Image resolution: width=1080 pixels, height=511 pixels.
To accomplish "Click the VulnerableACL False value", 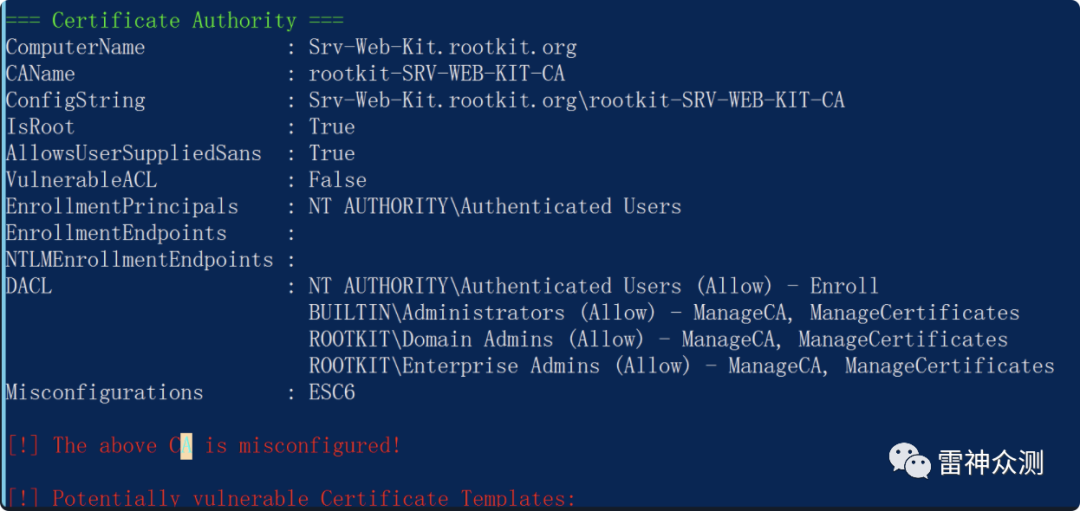I will click(x=338, y=180).
